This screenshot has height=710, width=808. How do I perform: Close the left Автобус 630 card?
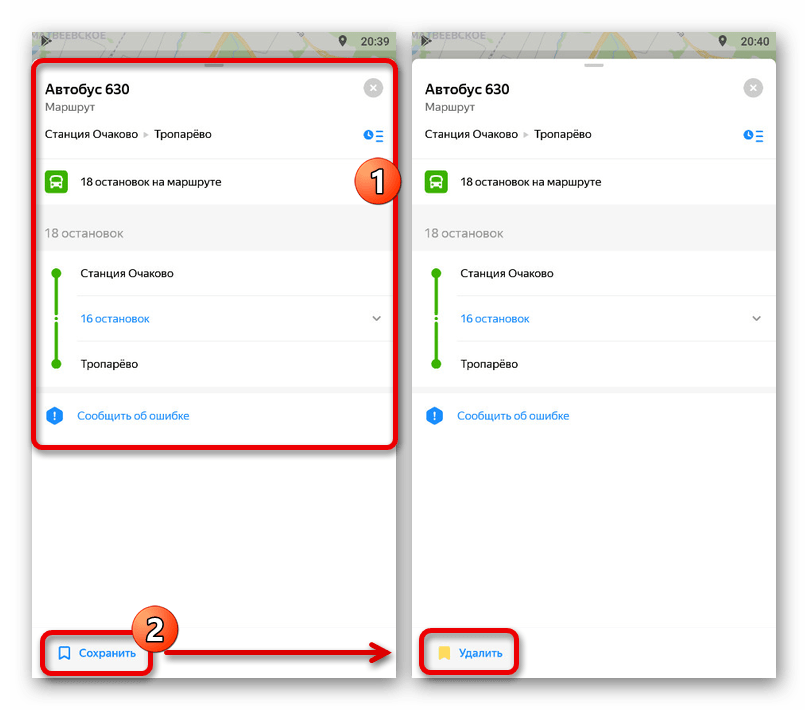click(x=373, y=88)
